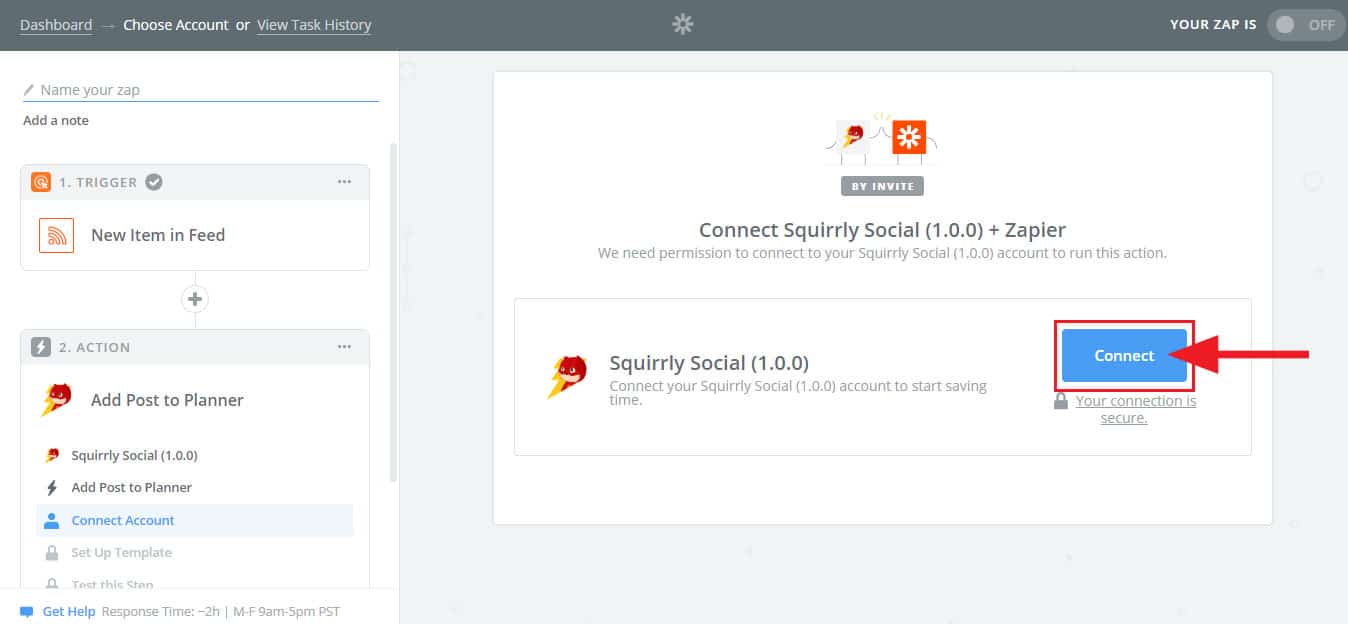Click the Choose Account breadcrumb text
Image resolution: width=1348 pixels, height=624 pixels.
176,25
